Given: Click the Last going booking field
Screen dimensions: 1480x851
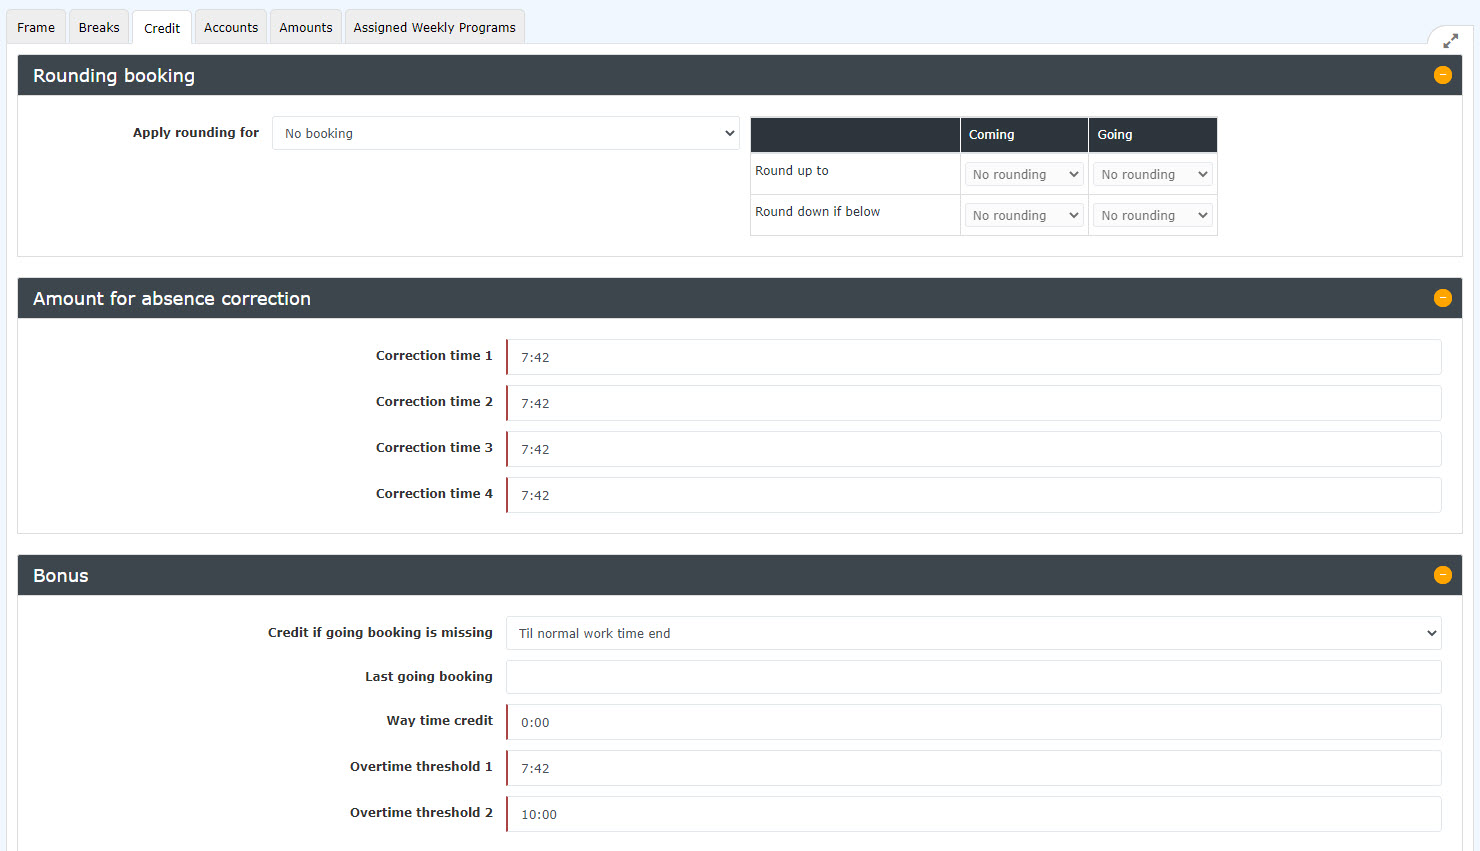Looking at the screenshot, I should point(974,677).
